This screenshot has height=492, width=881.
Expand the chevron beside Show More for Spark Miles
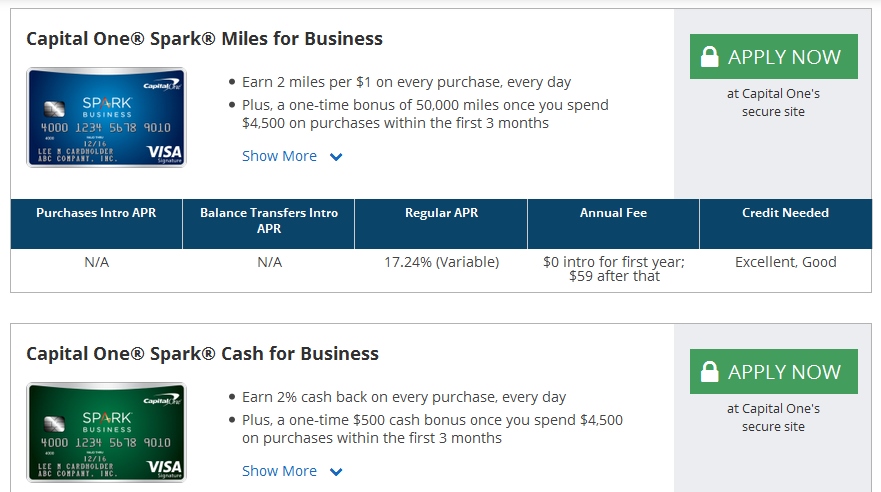336,157
